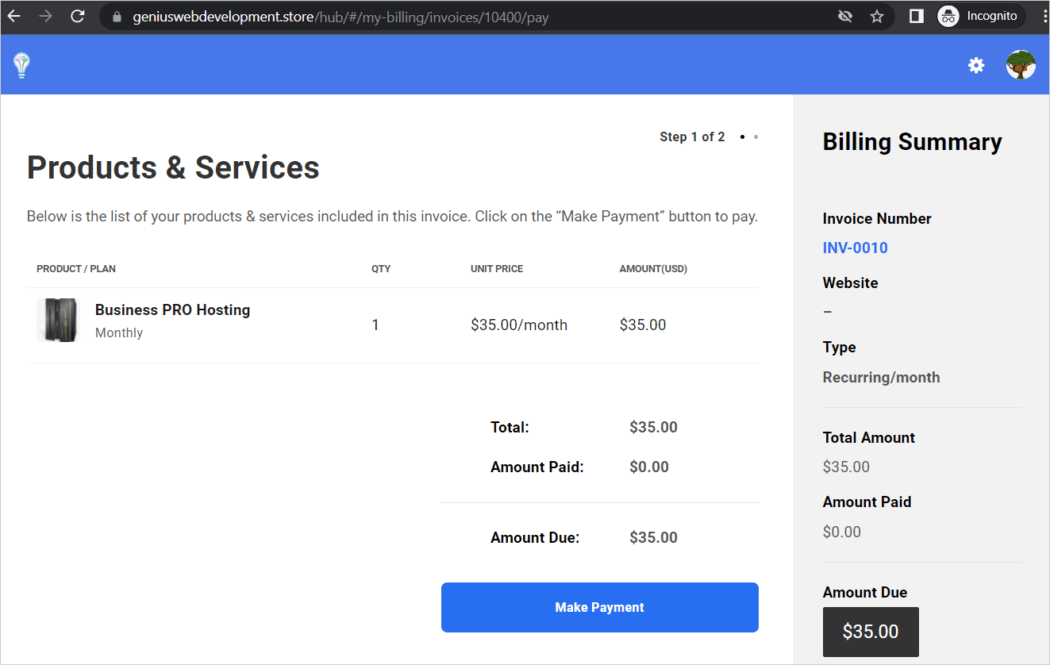Select the second step indicator dot
Screen dimensions: 1050x665
(x=756, y=136)
